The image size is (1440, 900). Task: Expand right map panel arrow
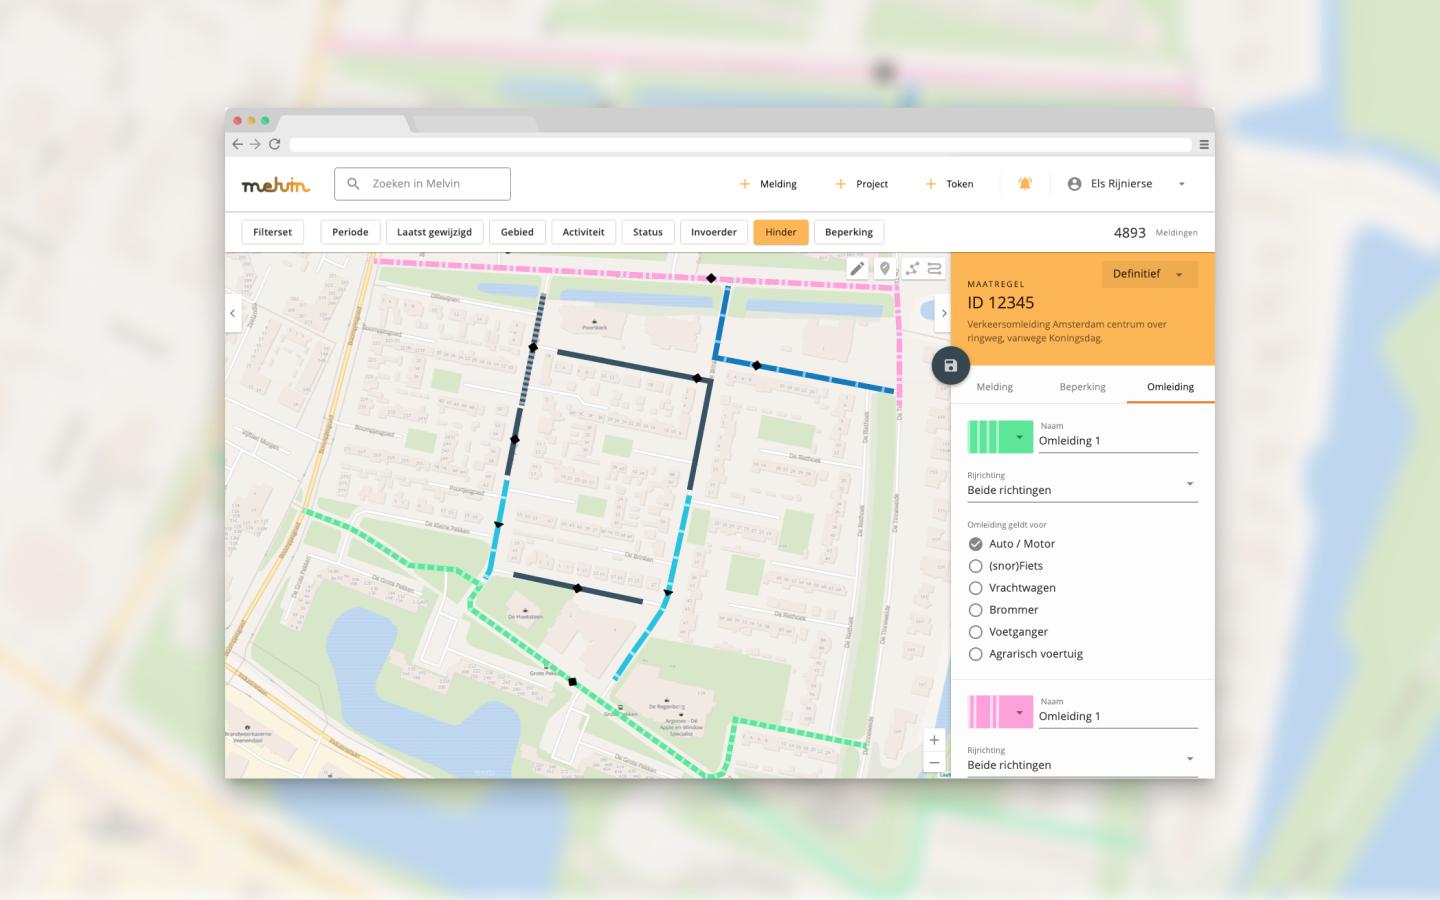[x=943, y=313]
